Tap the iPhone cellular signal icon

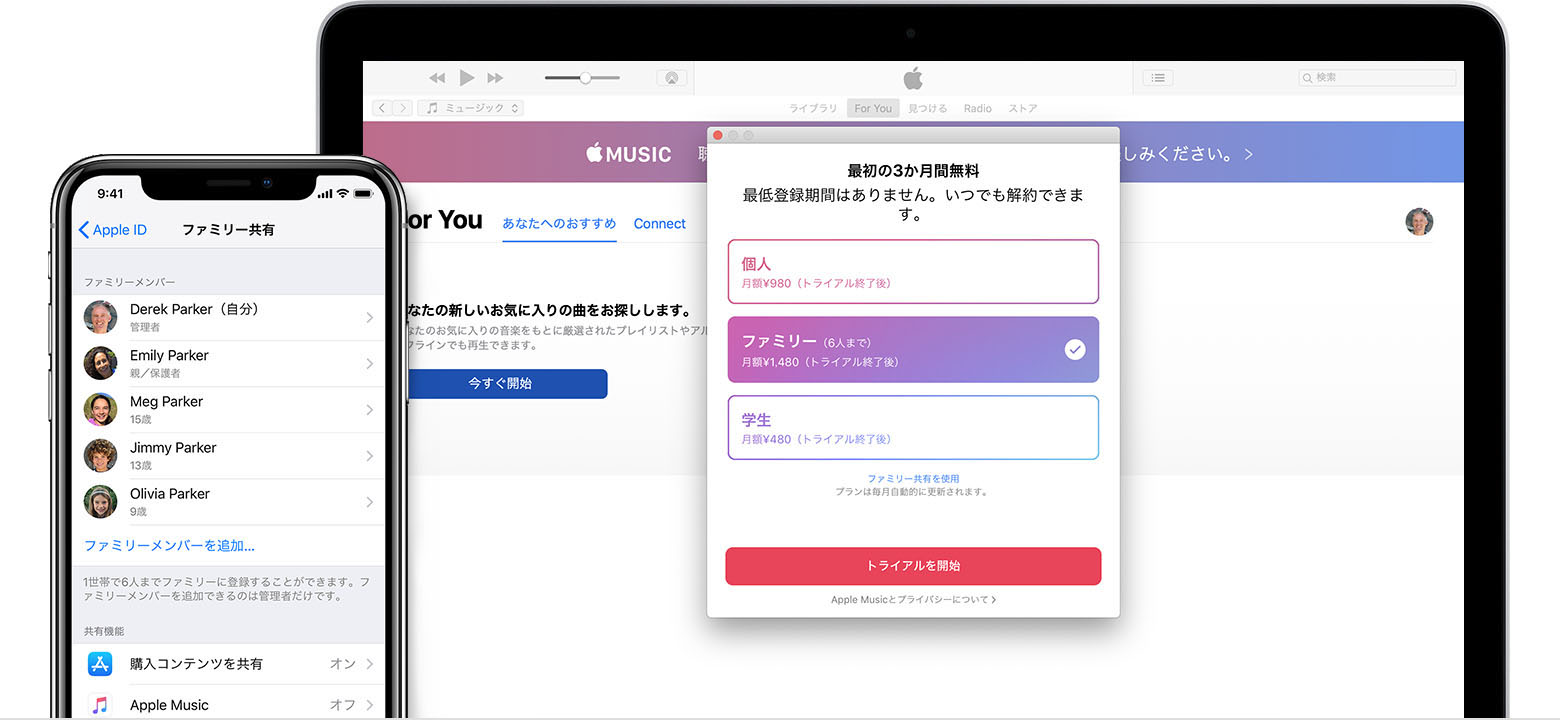324,193
